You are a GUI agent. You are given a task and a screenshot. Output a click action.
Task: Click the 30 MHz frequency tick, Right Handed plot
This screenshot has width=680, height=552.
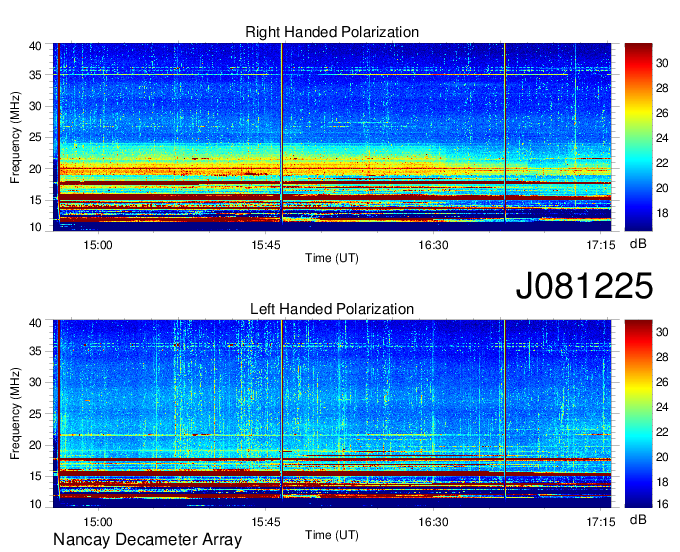pos(35,106)
